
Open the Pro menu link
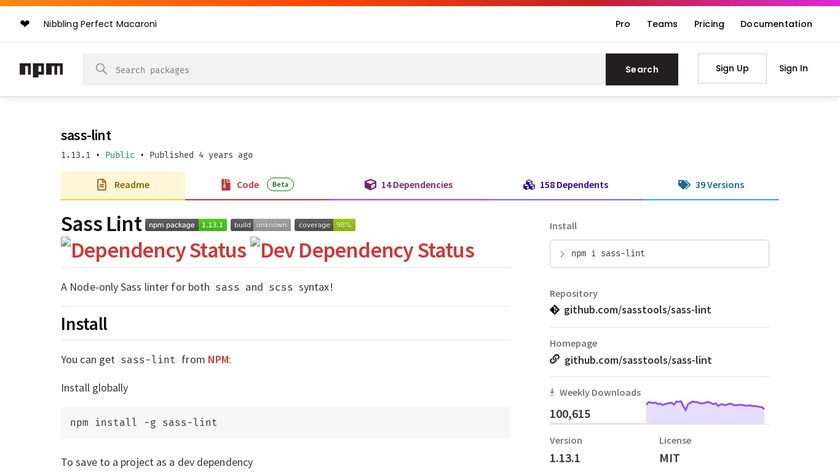[x=622, y=24]
